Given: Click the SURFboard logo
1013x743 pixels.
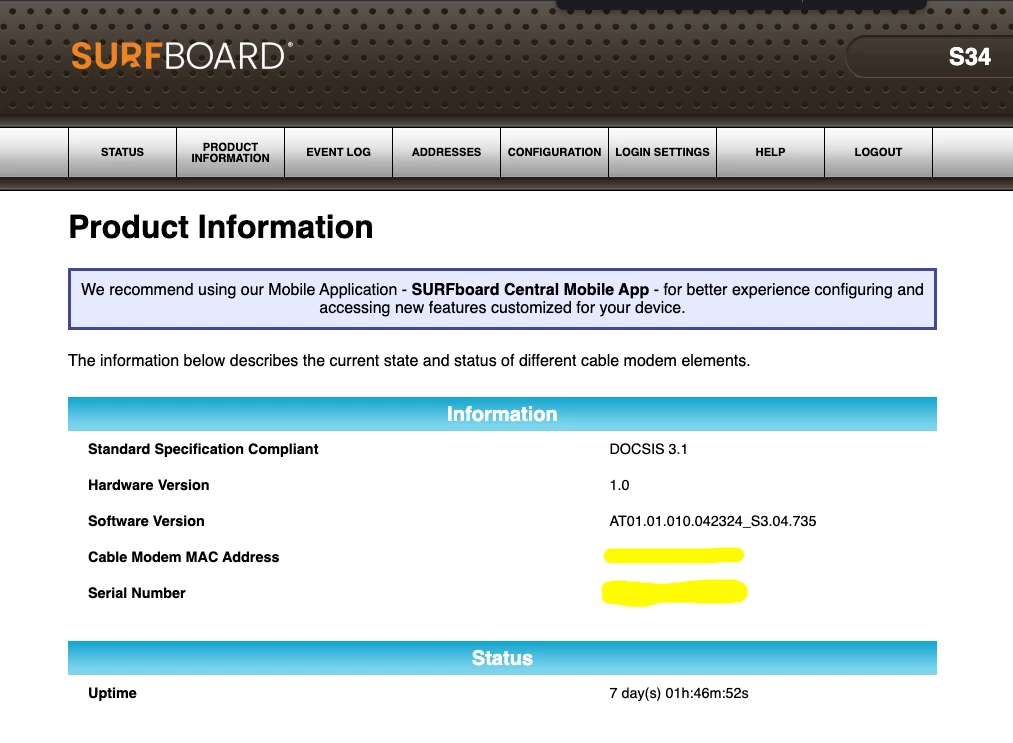Looking at the screenshot, I should pos(182,56).
